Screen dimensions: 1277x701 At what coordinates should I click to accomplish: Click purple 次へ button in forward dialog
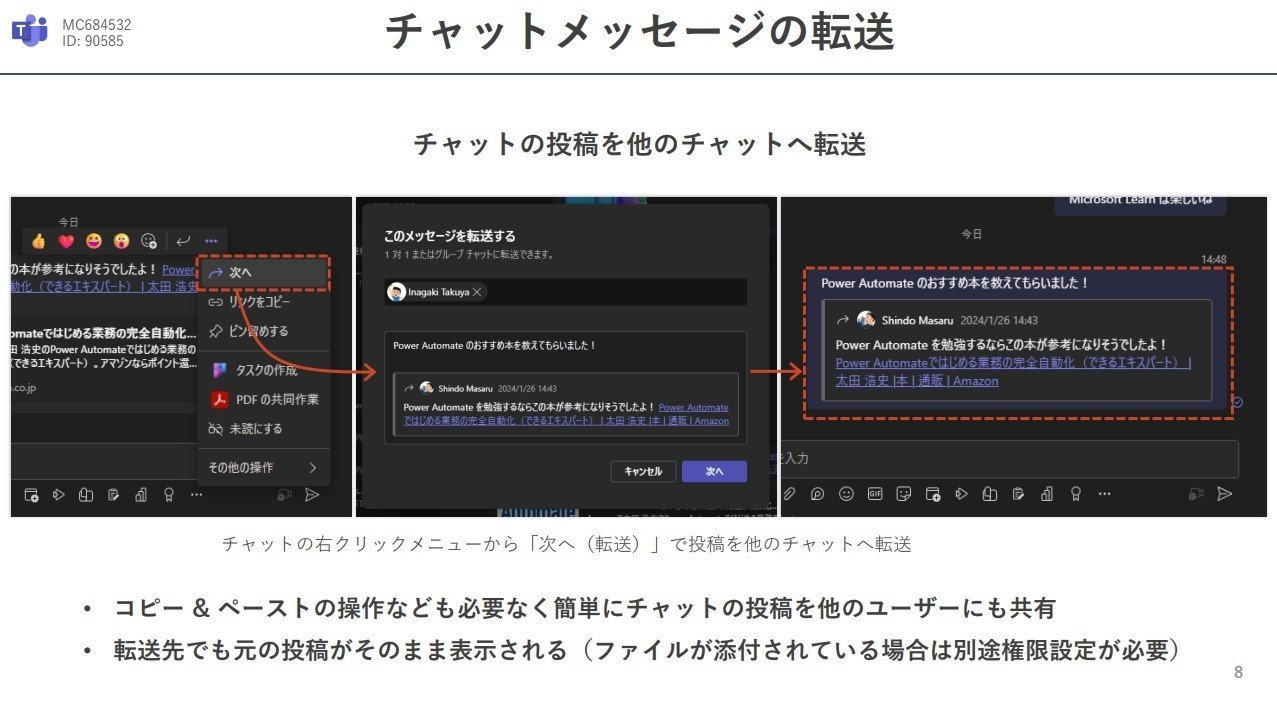click(x=714, y=471)
